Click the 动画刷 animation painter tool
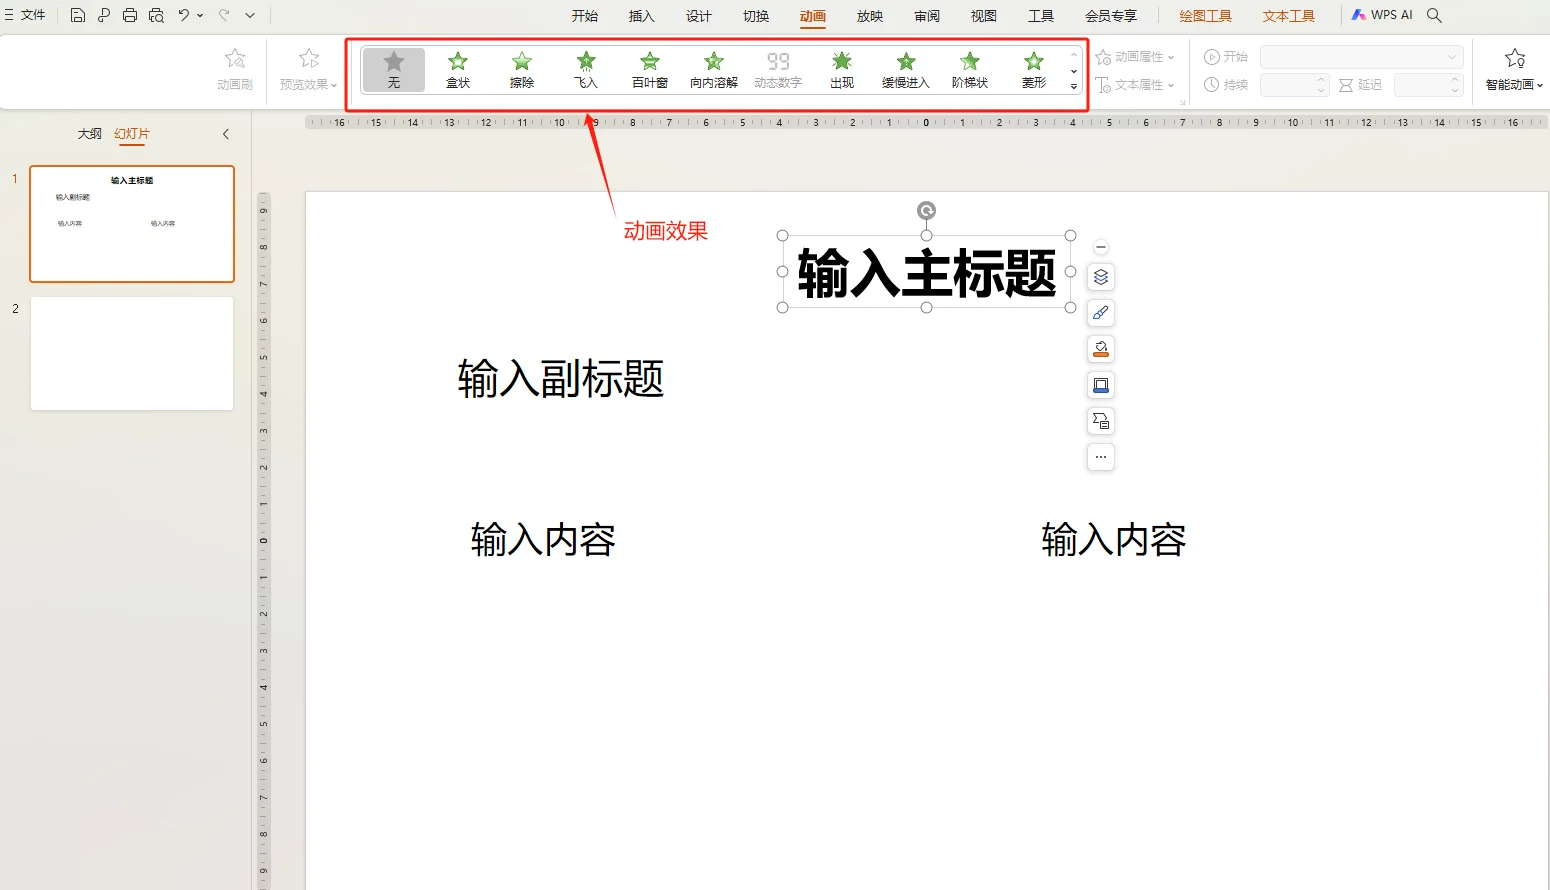Image resolution: width=1550 pixels, height=890 pixels. pyautogui.click(x=235, y=68)
